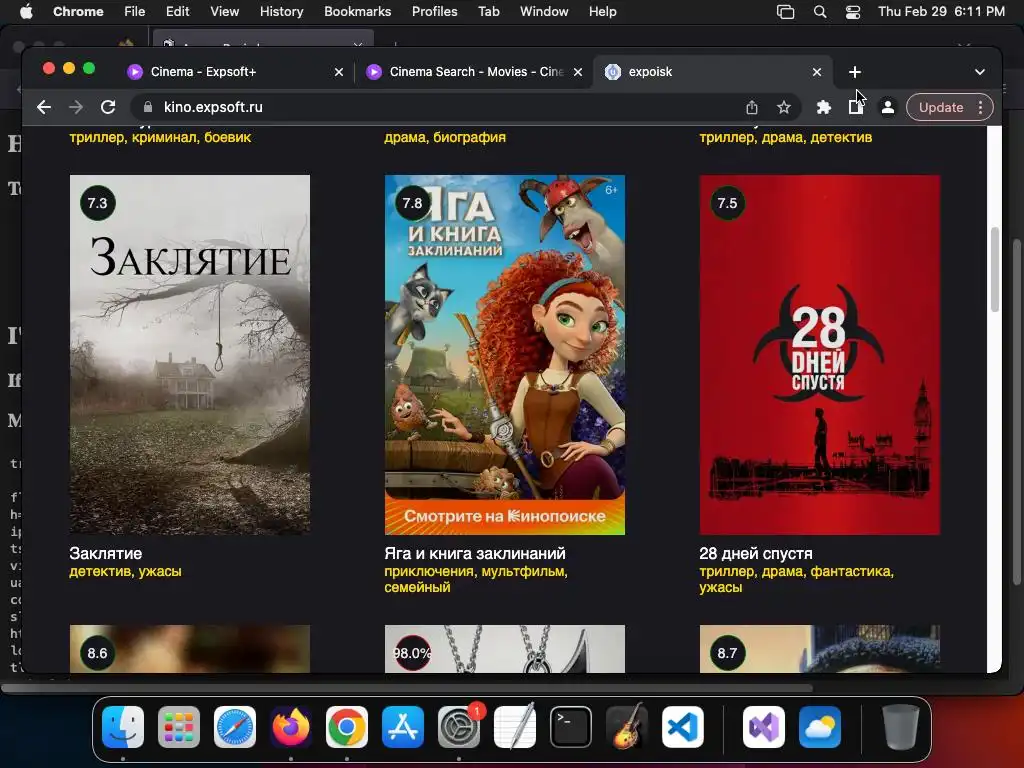Open the Яга и книга заклинаний poster
This screenshot has width=1024, height=768.
click(505, 355)
